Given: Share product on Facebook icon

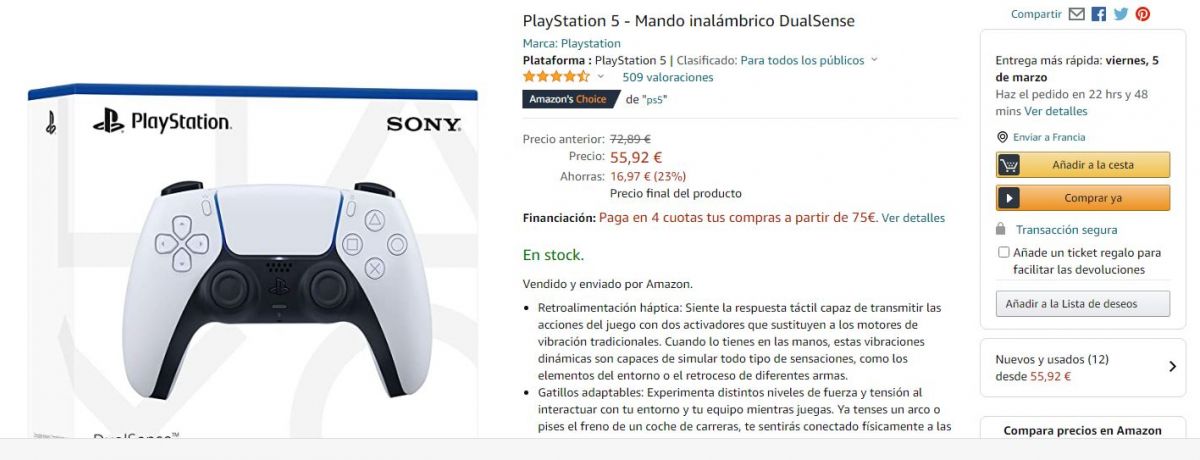Looking at the screenshot, I should tap(1098, 14).
